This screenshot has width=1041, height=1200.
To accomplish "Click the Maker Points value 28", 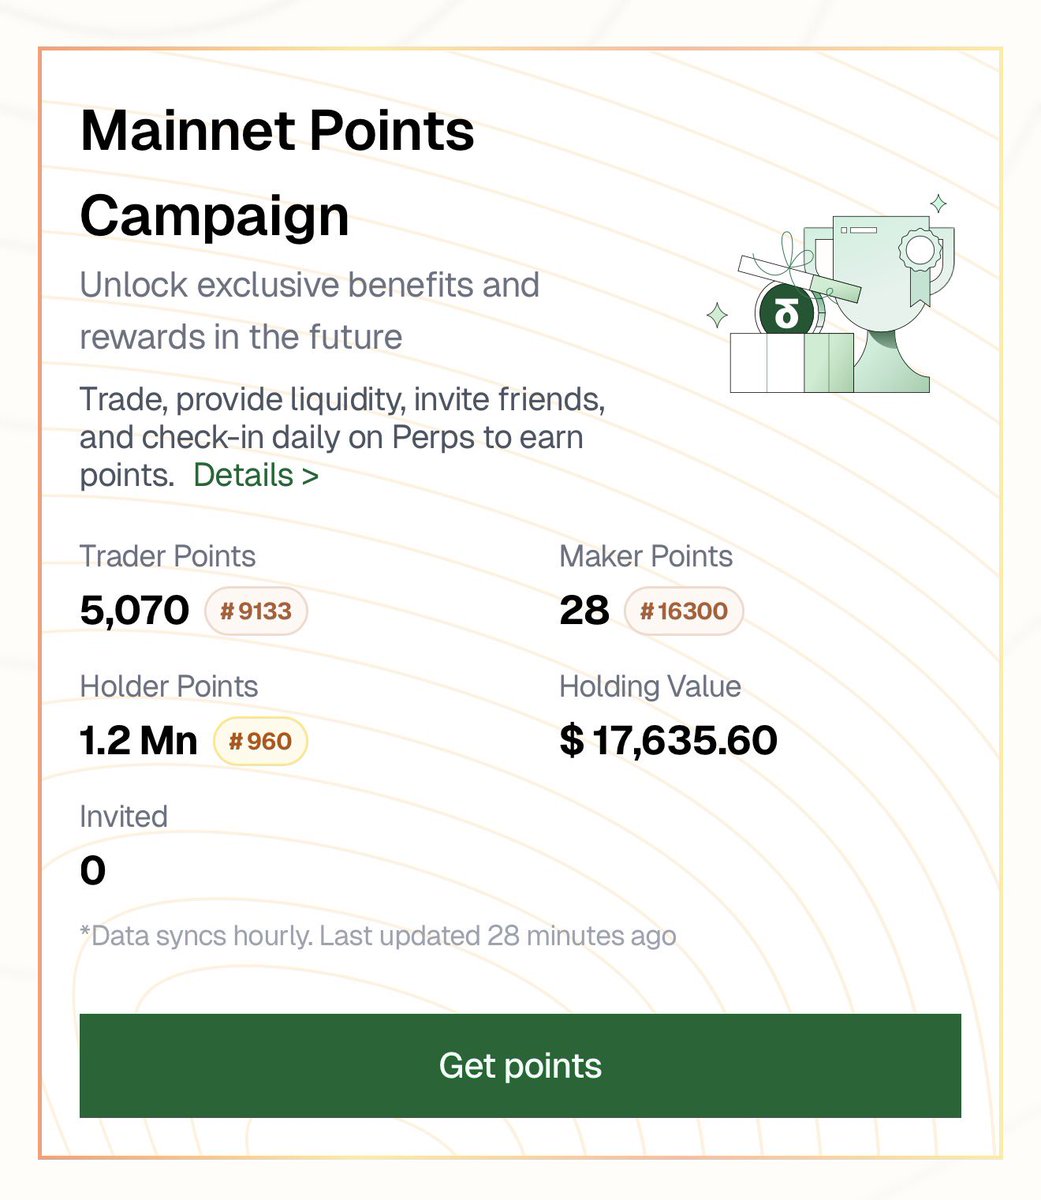I will pos(584,610).
